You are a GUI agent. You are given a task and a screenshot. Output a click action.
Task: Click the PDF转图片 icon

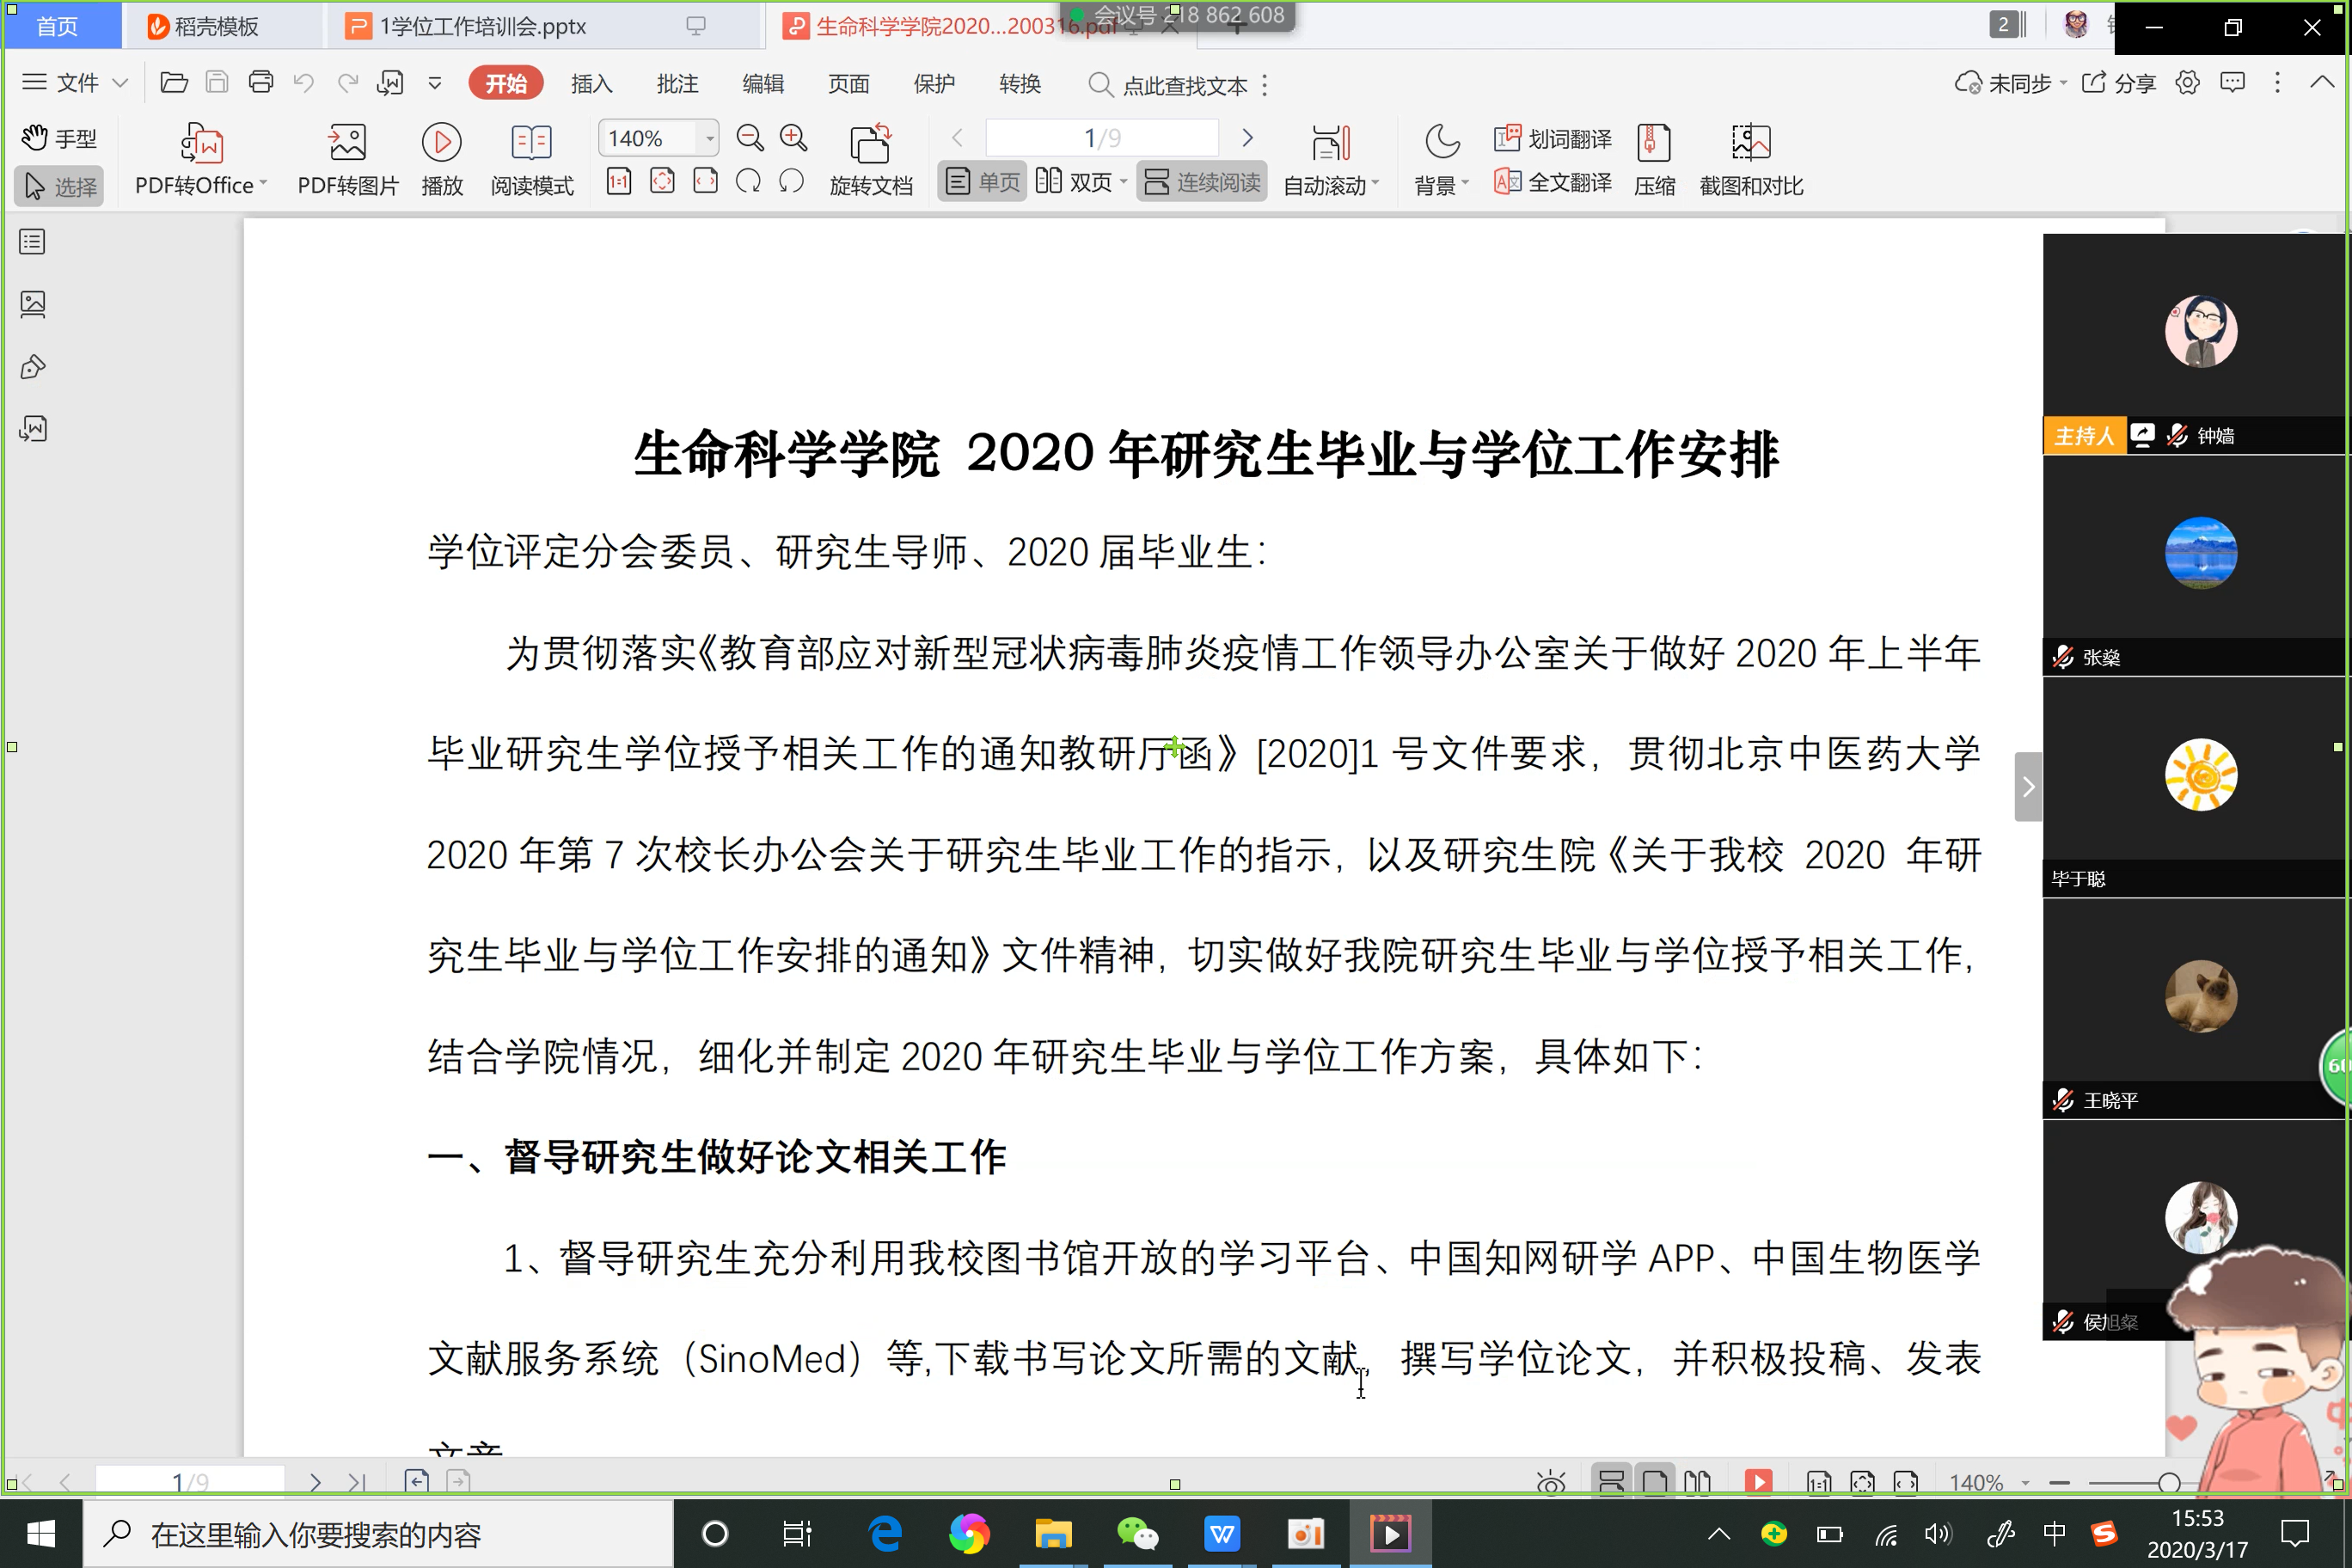click(x=347, y=143)
